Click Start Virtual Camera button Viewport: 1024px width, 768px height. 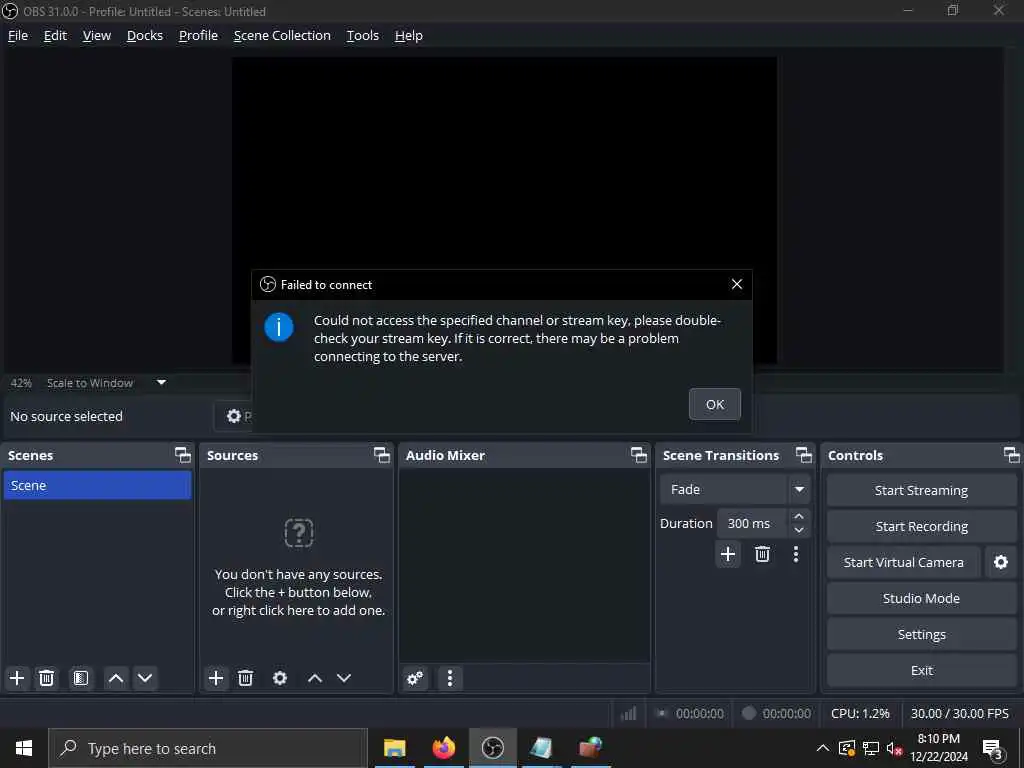click(x=903, y=562)
